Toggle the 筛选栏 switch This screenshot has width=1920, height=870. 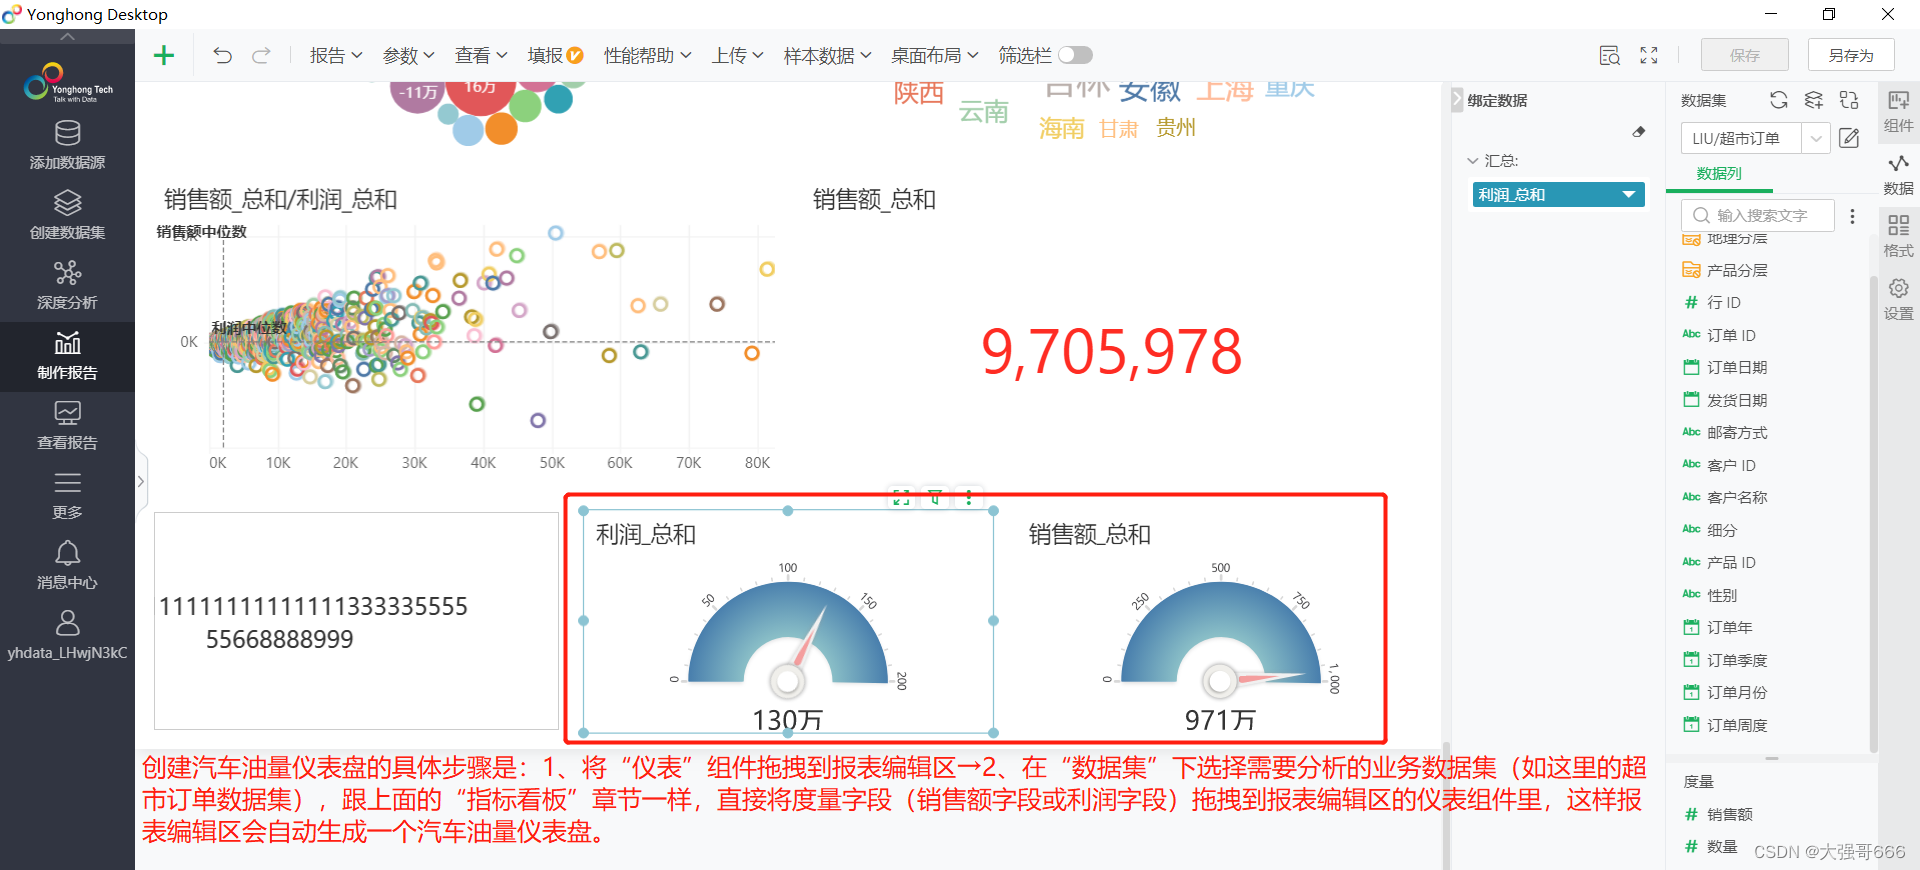click(x=1075, y=55)
